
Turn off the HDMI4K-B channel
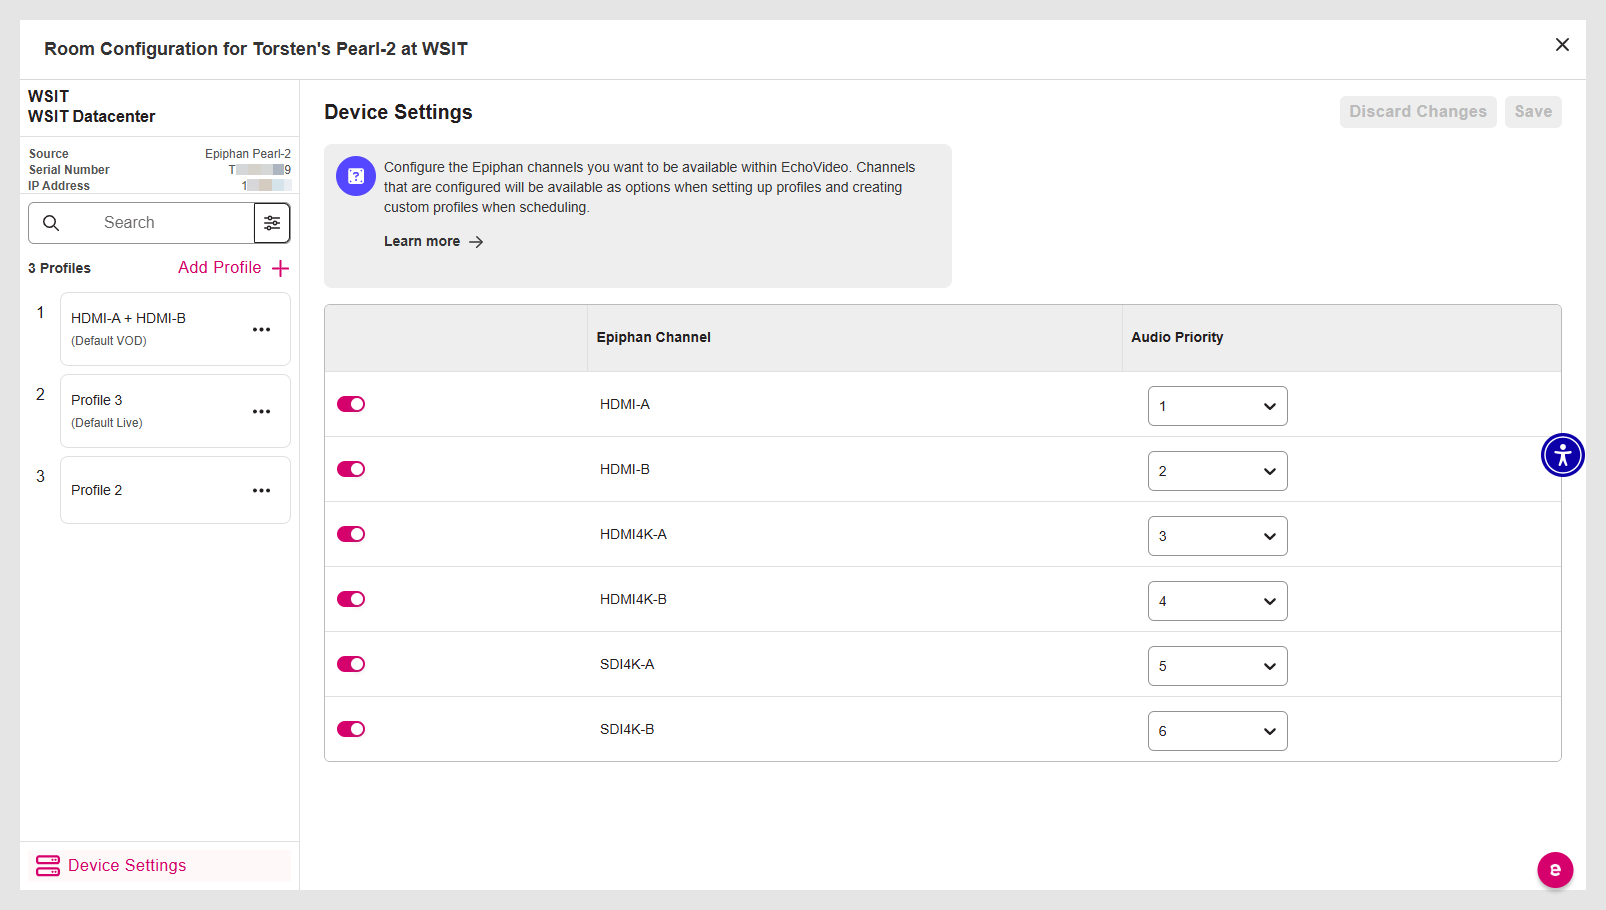(351, 599)
